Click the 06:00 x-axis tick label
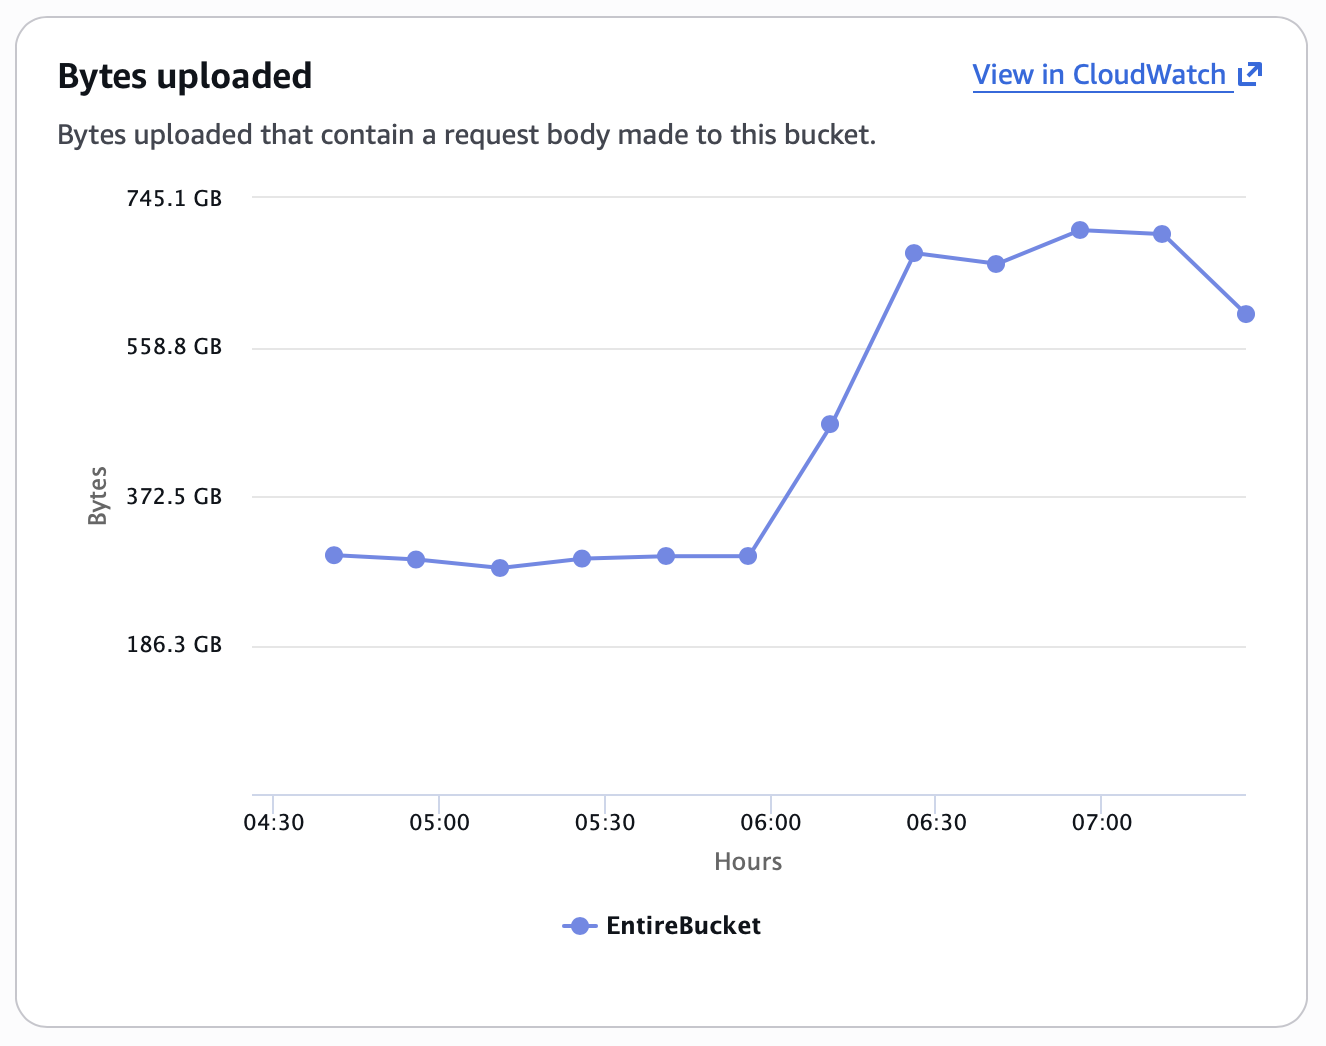The height and width of the screenshot is (1046, 1326). (770, 823)
